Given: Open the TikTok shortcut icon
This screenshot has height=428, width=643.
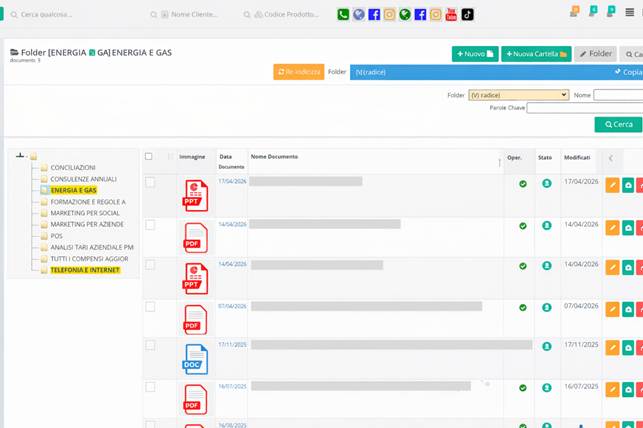Looking at the screenshot, I should point(467,15).
